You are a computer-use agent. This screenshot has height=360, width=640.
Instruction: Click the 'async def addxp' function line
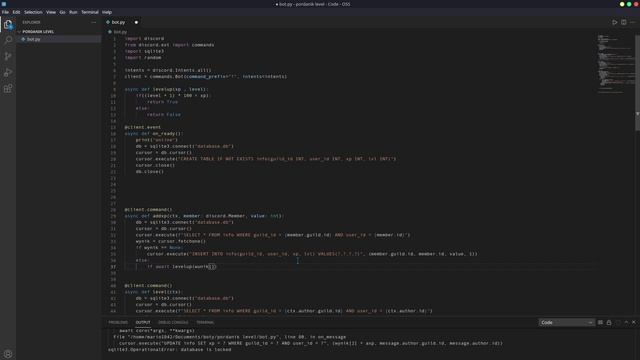(204, 216)
